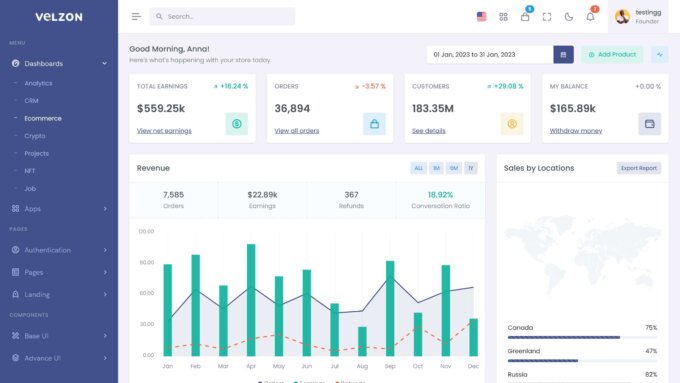Collapse the Dashboards chevron

(x=105, y=63)
